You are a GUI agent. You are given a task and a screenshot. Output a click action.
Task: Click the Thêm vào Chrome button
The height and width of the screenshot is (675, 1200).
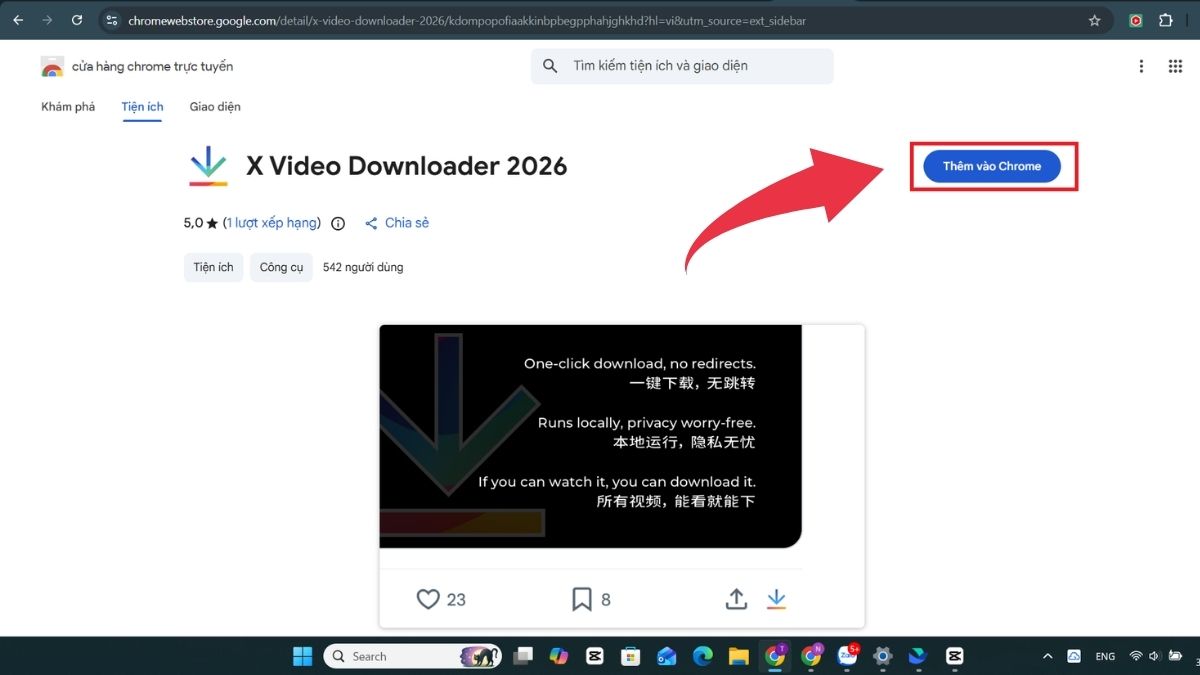(991, 166)
